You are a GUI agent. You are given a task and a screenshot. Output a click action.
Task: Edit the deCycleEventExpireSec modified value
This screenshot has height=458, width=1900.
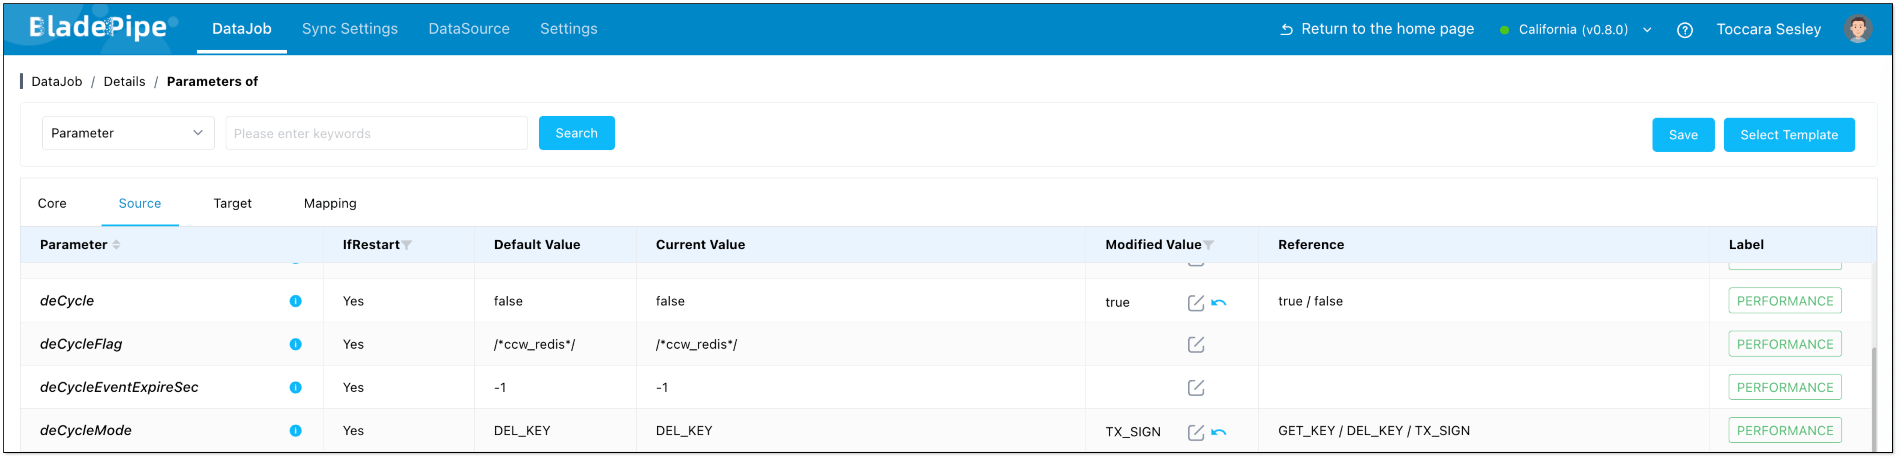pos(1195,388)
